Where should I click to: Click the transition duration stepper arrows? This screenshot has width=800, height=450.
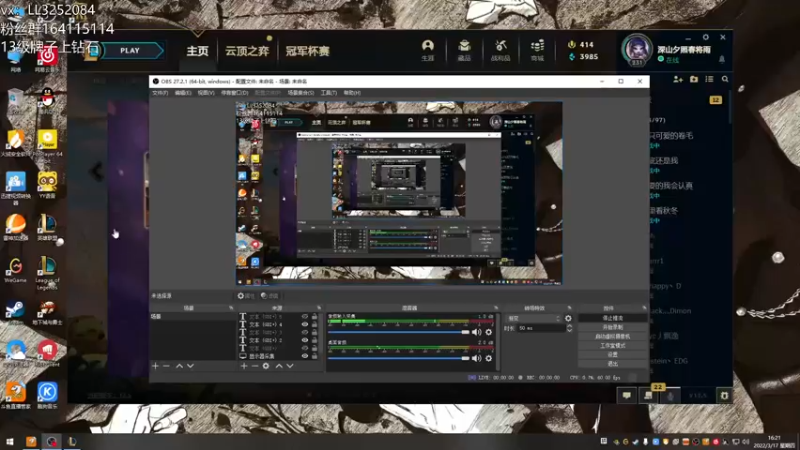point(569,328)
